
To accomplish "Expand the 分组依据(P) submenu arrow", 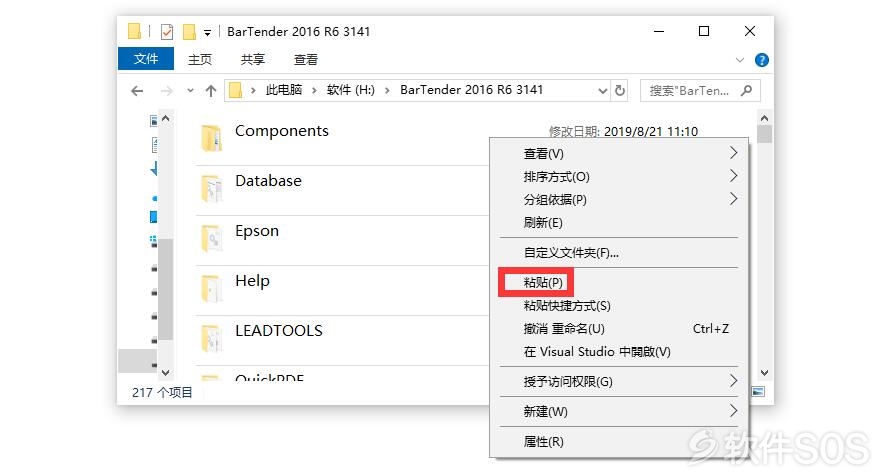I will click(733, 199).
